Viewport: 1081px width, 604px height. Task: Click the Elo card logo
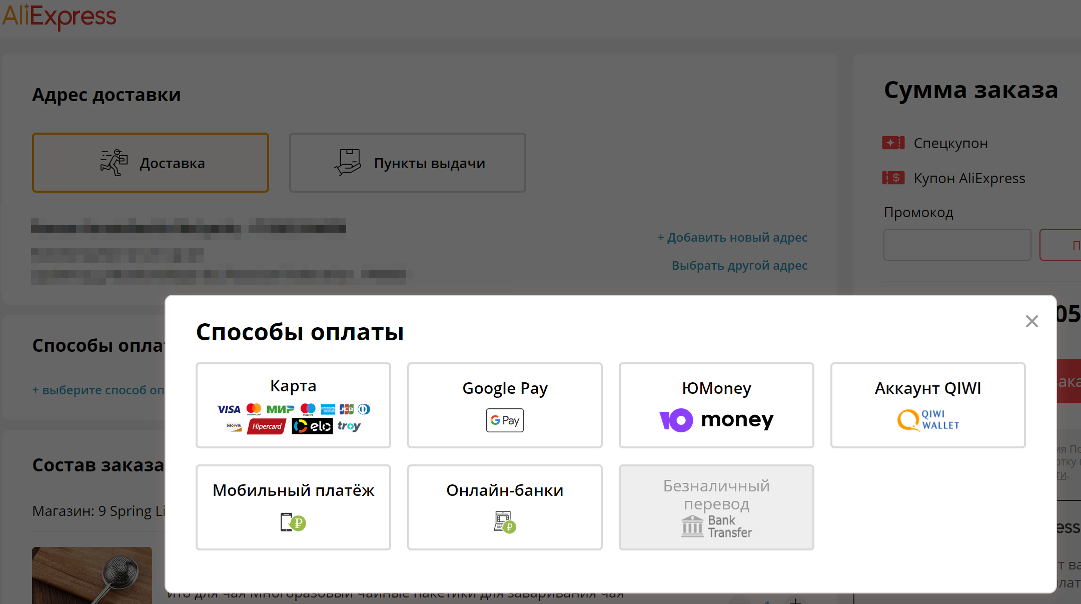[x=312, y=426]
